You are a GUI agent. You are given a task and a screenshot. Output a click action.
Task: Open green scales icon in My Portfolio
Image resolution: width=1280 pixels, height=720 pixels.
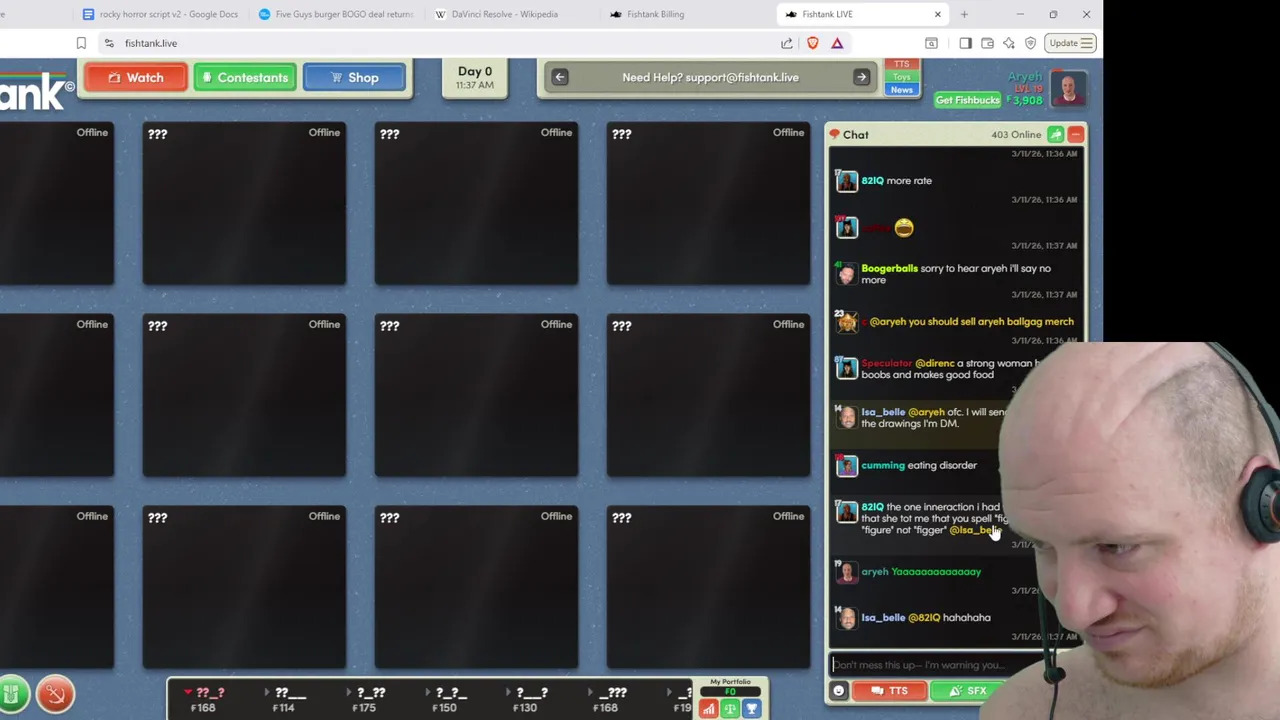[x=730, y=709]
